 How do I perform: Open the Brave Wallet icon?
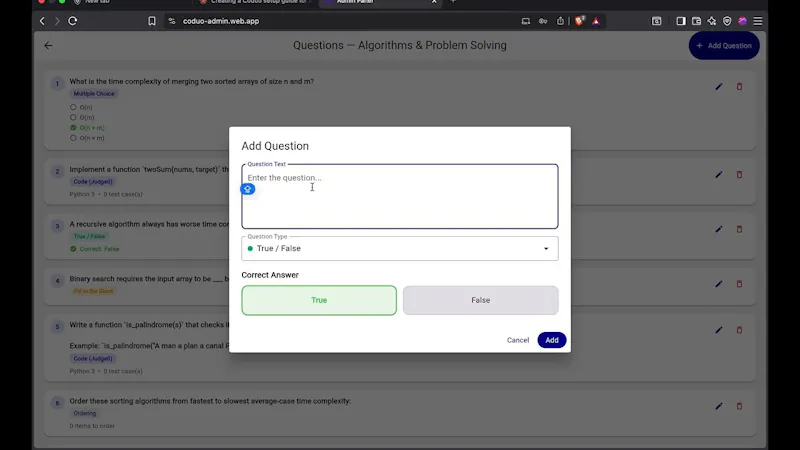click(696, 21)
